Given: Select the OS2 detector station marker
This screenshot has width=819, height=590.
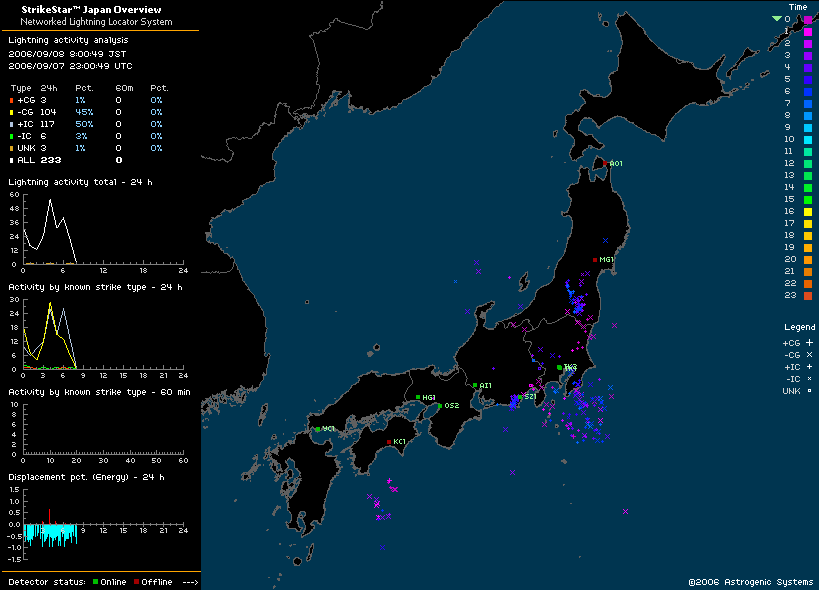Looking at the screenshot, I should [x=439, y=406].
